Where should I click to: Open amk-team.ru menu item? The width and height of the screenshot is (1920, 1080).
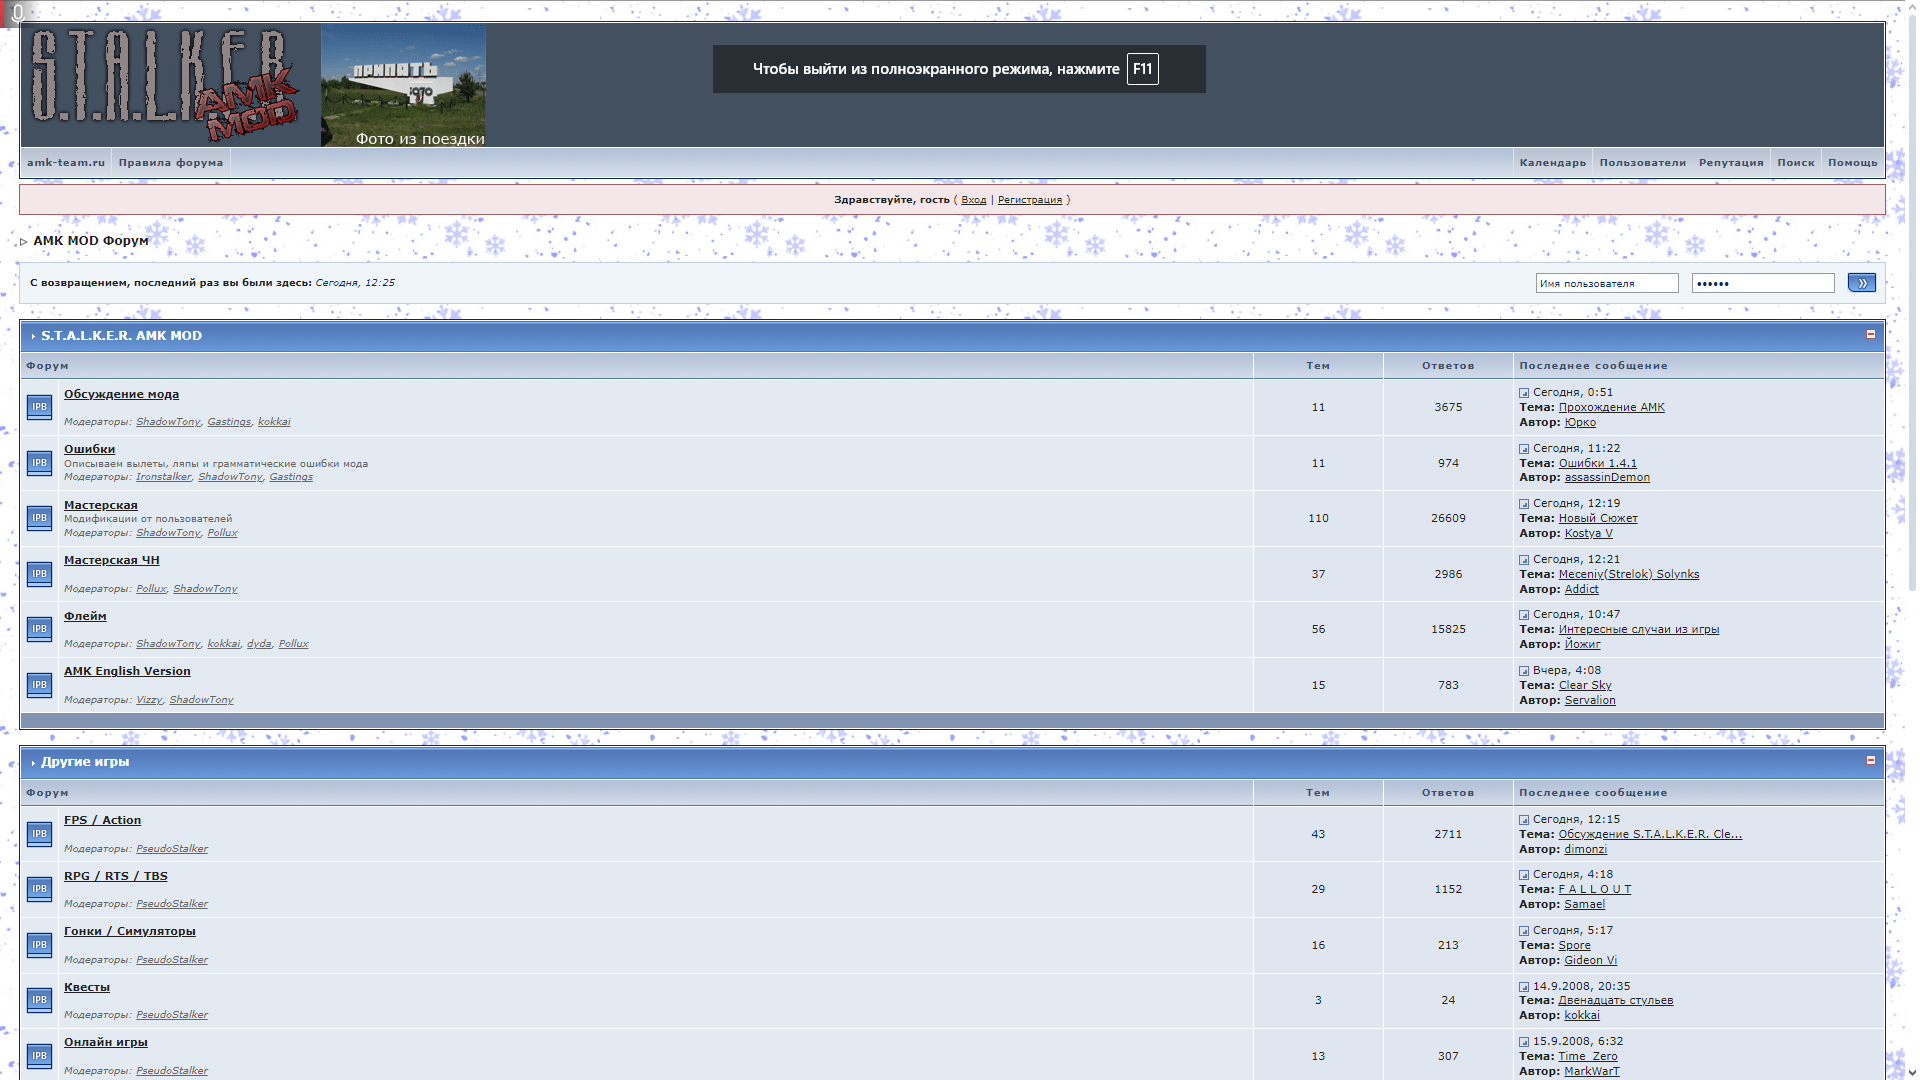66,163
